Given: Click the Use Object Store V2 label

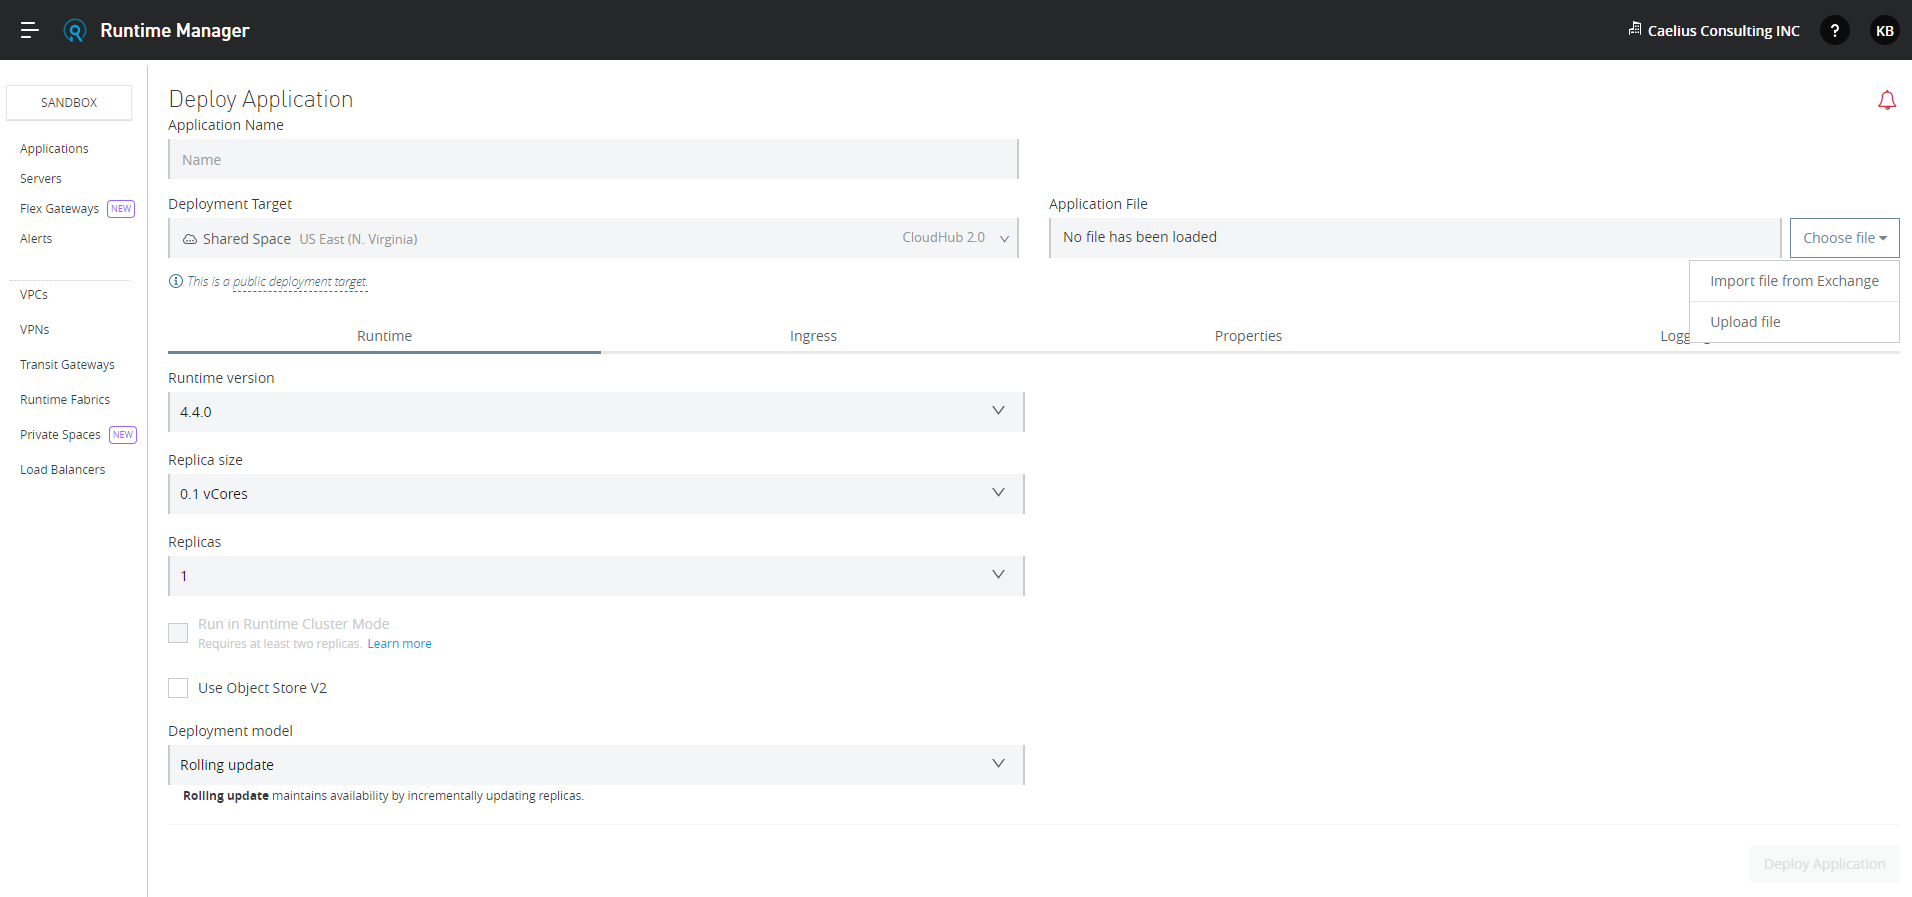Looking at the screenshot, I should pos(262,688).
